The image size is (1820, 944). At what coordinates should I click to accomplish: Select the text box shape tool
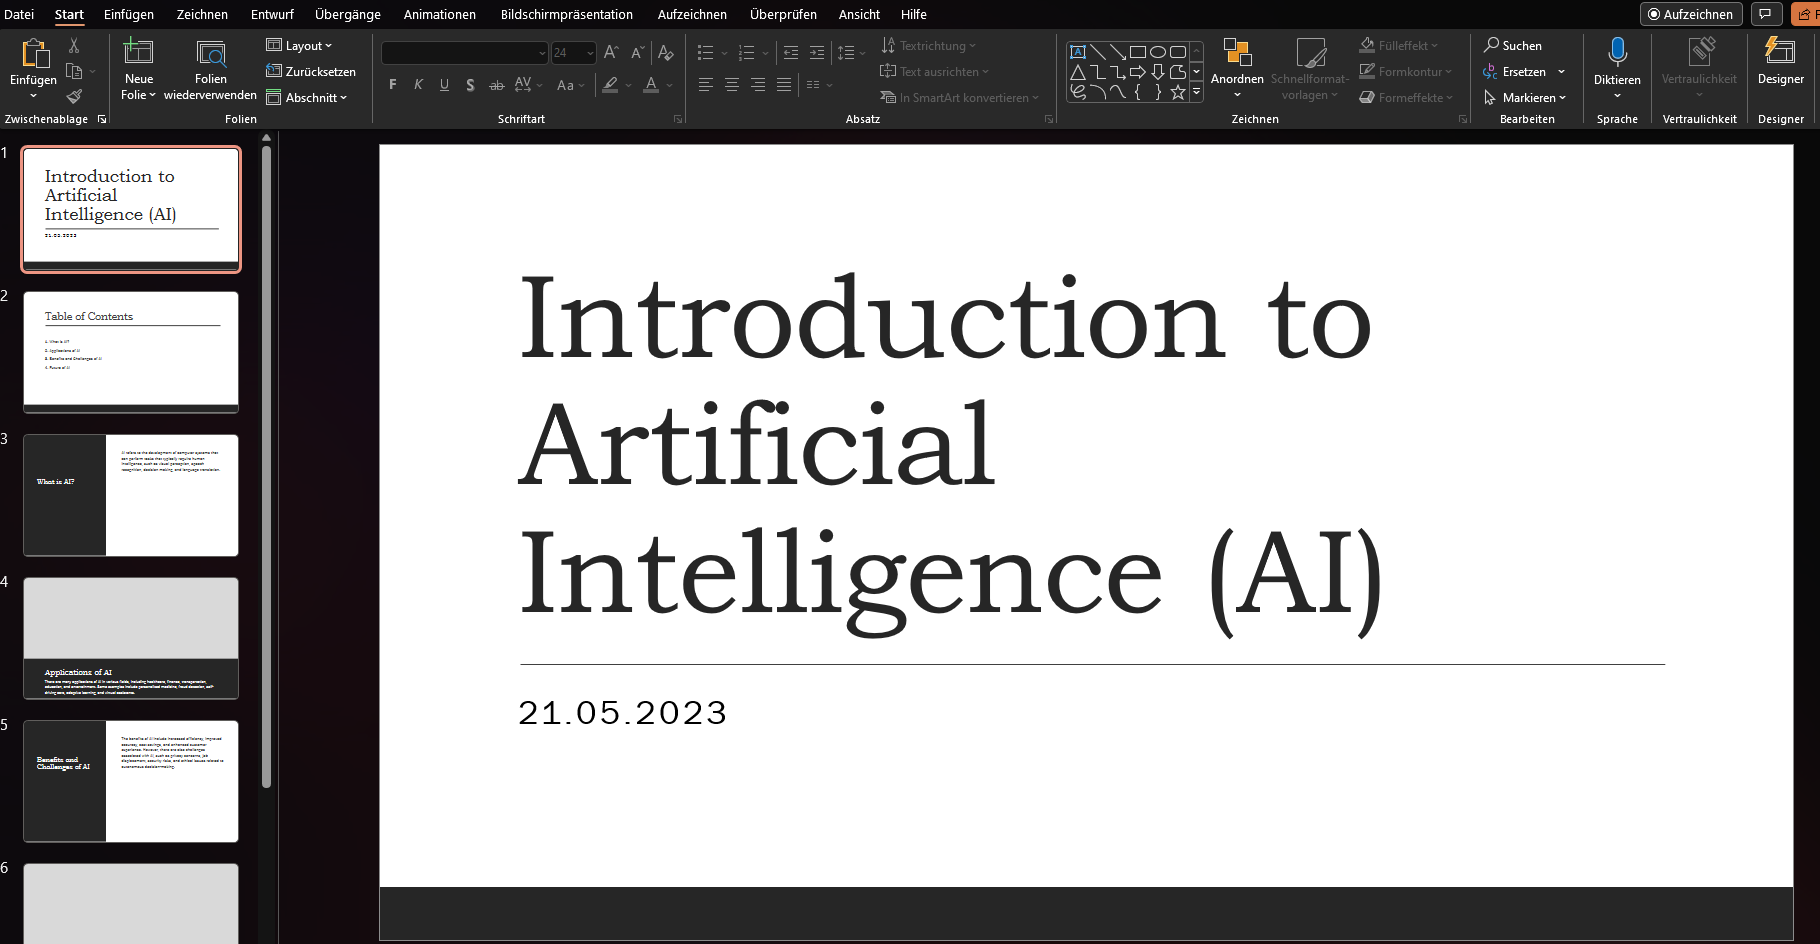point(1078,52)
